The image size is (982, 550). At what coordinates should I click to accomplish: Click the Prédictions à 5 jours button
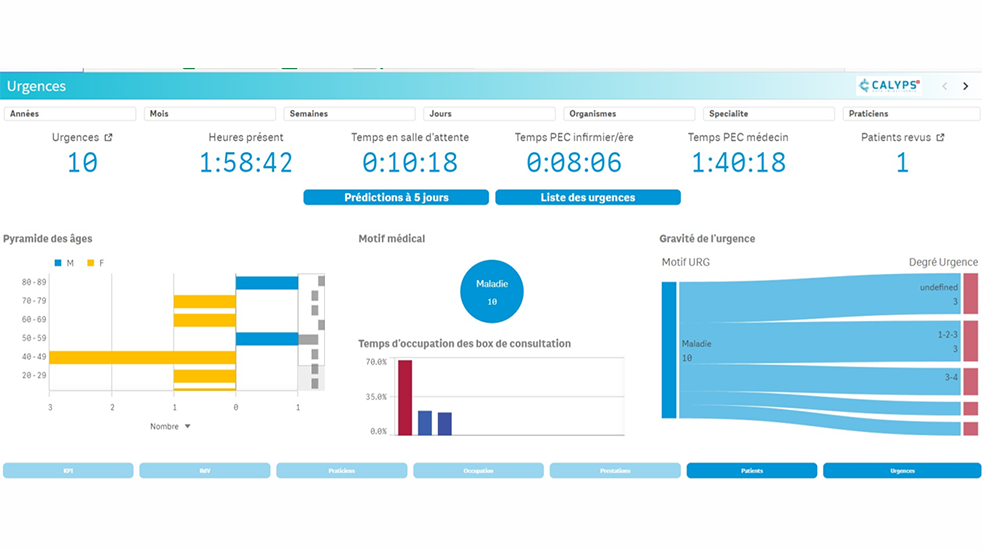click(396, 198)
